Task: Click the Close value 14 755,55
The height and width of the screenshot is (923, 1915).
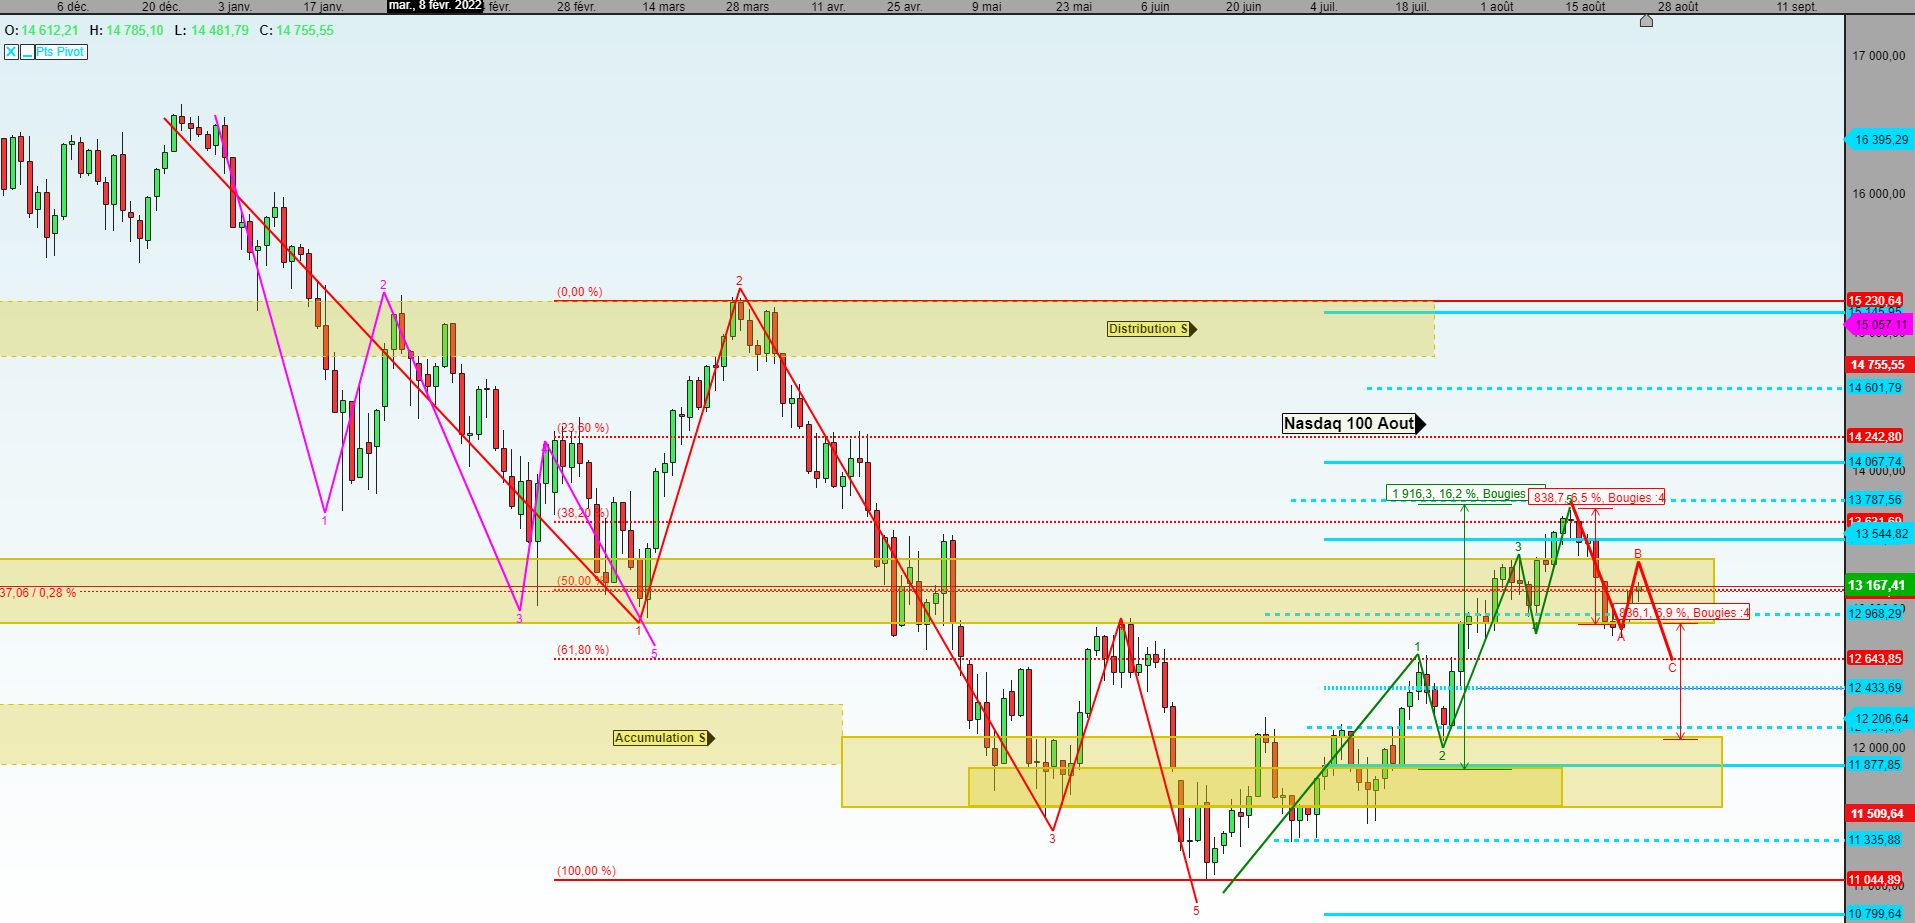Action: pos(305,31)
